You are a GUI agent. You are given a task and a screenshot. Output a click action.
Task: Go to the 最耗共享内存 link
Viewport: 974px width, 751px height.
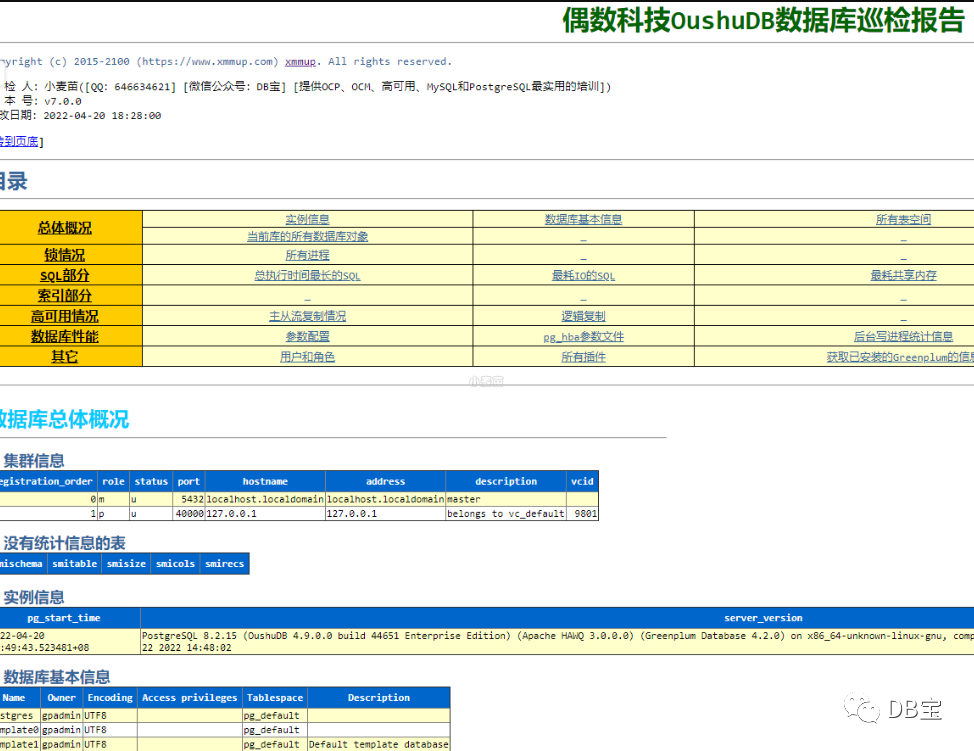pyautogui.click(x=903, y=276)
